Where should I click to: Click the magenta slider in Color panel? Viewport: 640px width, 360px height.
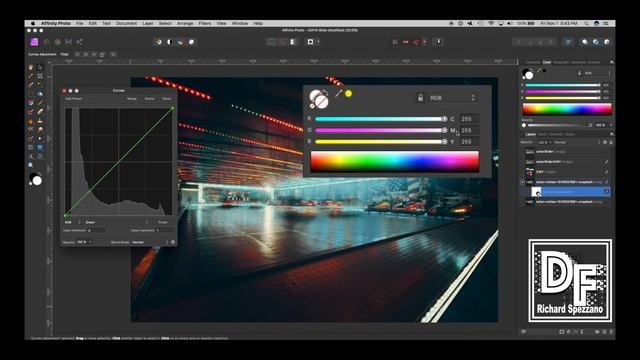point(563,91)
